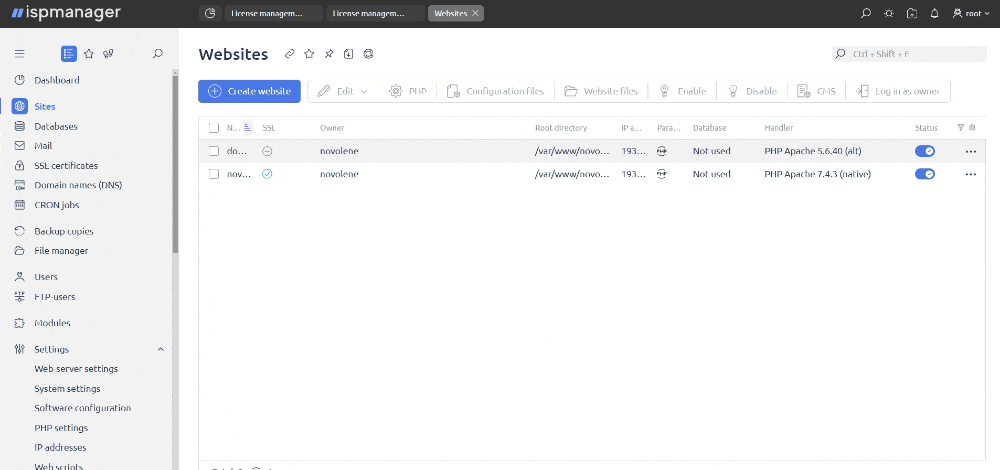
Task: Click the notifications bell icon
Action: click(x=934, y=13)
